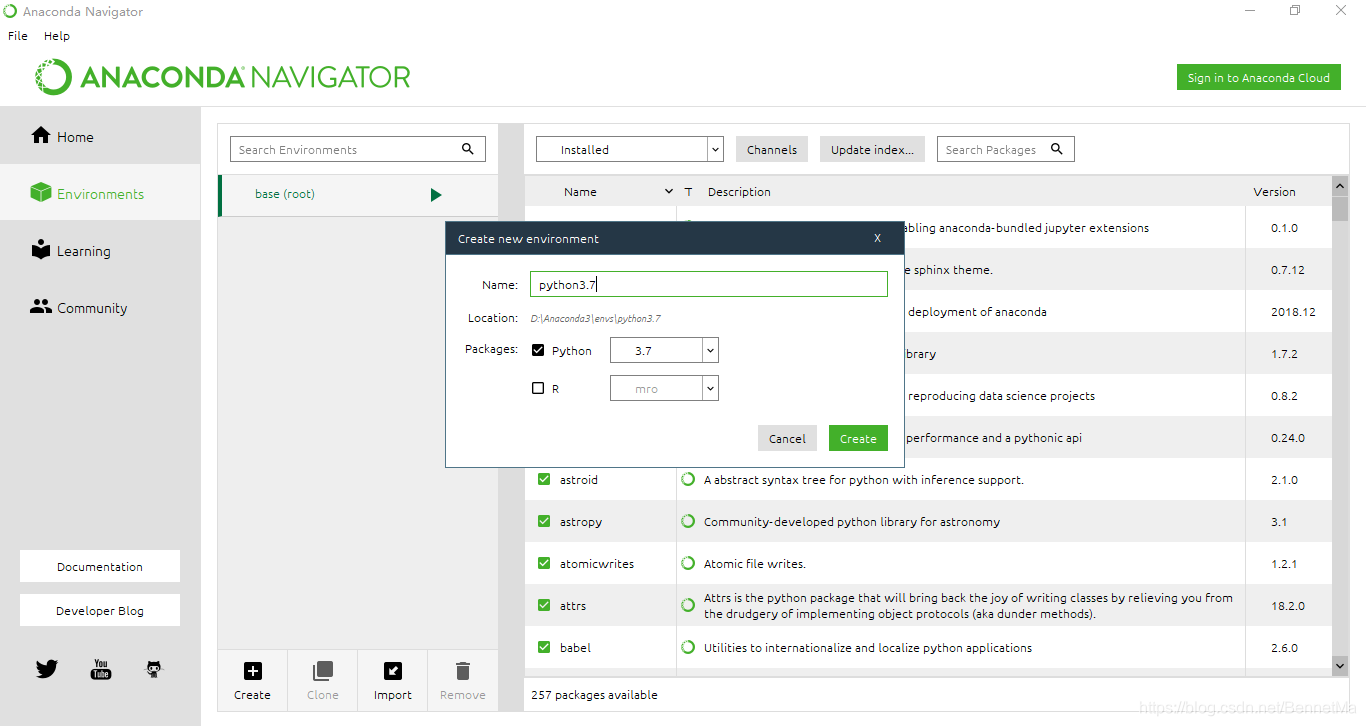Viewport: 1366px width, 726px height.
Task: Open the File menu
Action: click(x=18, y=36)
